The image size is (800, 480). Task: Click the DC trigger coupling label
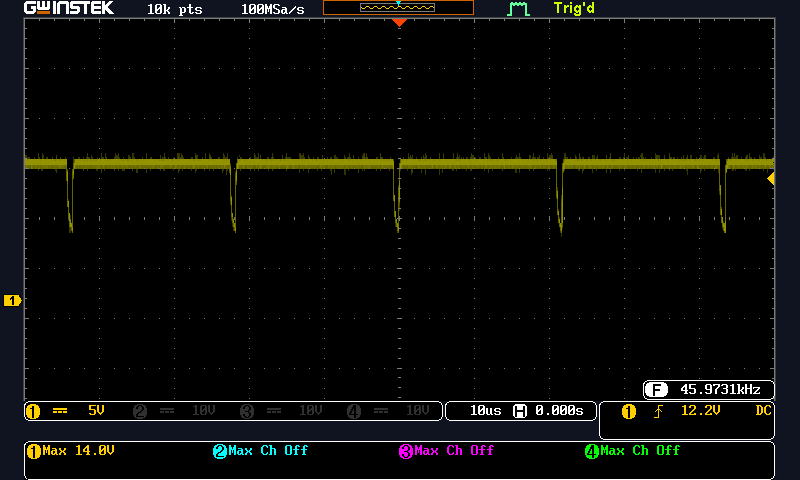[x=763, y=410]
